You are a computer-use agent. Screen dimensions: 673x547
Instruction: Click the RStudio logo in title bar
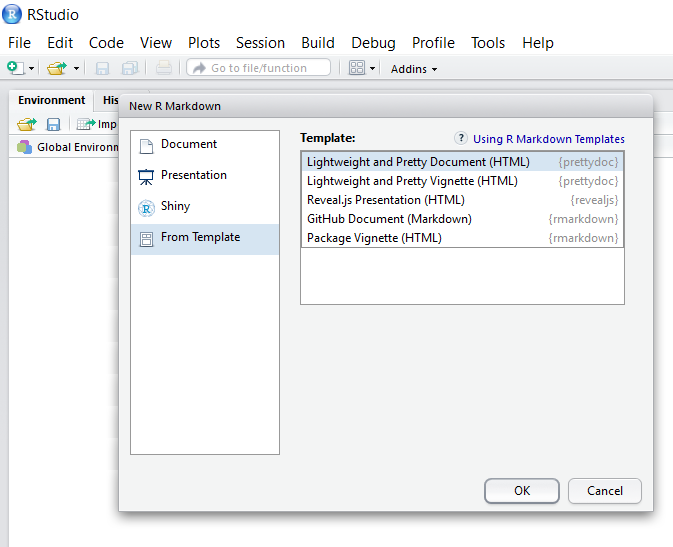(x=12, y=14)
